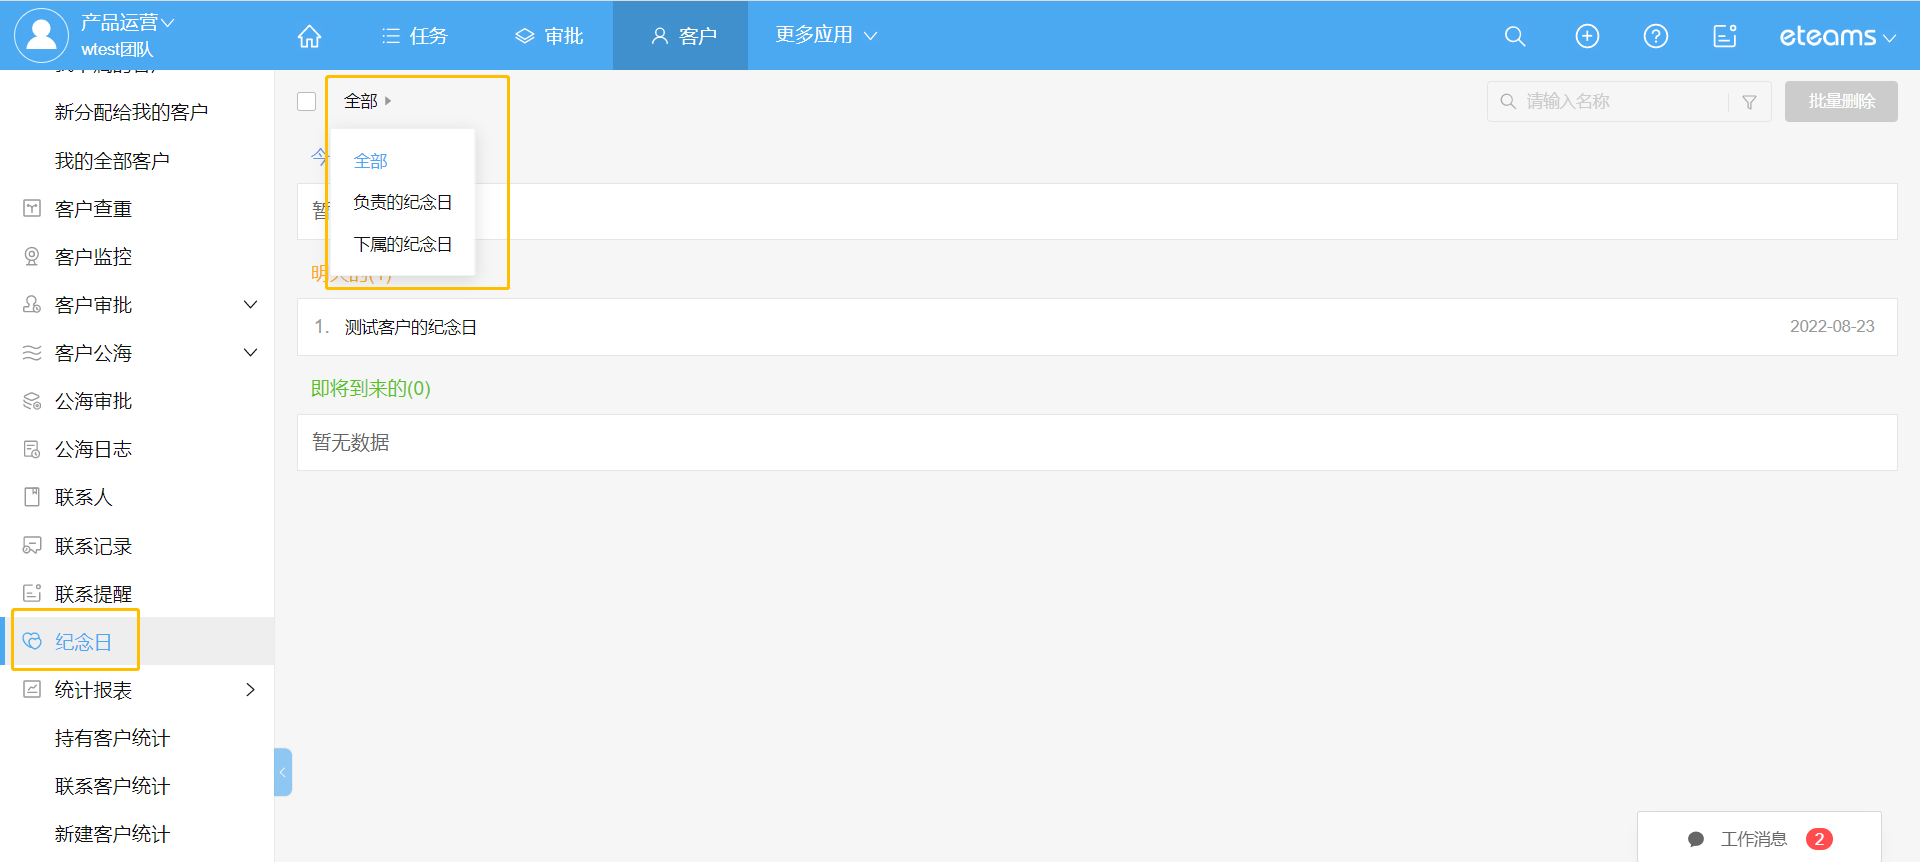Expand the 客户审批 sidebar section

250,305
